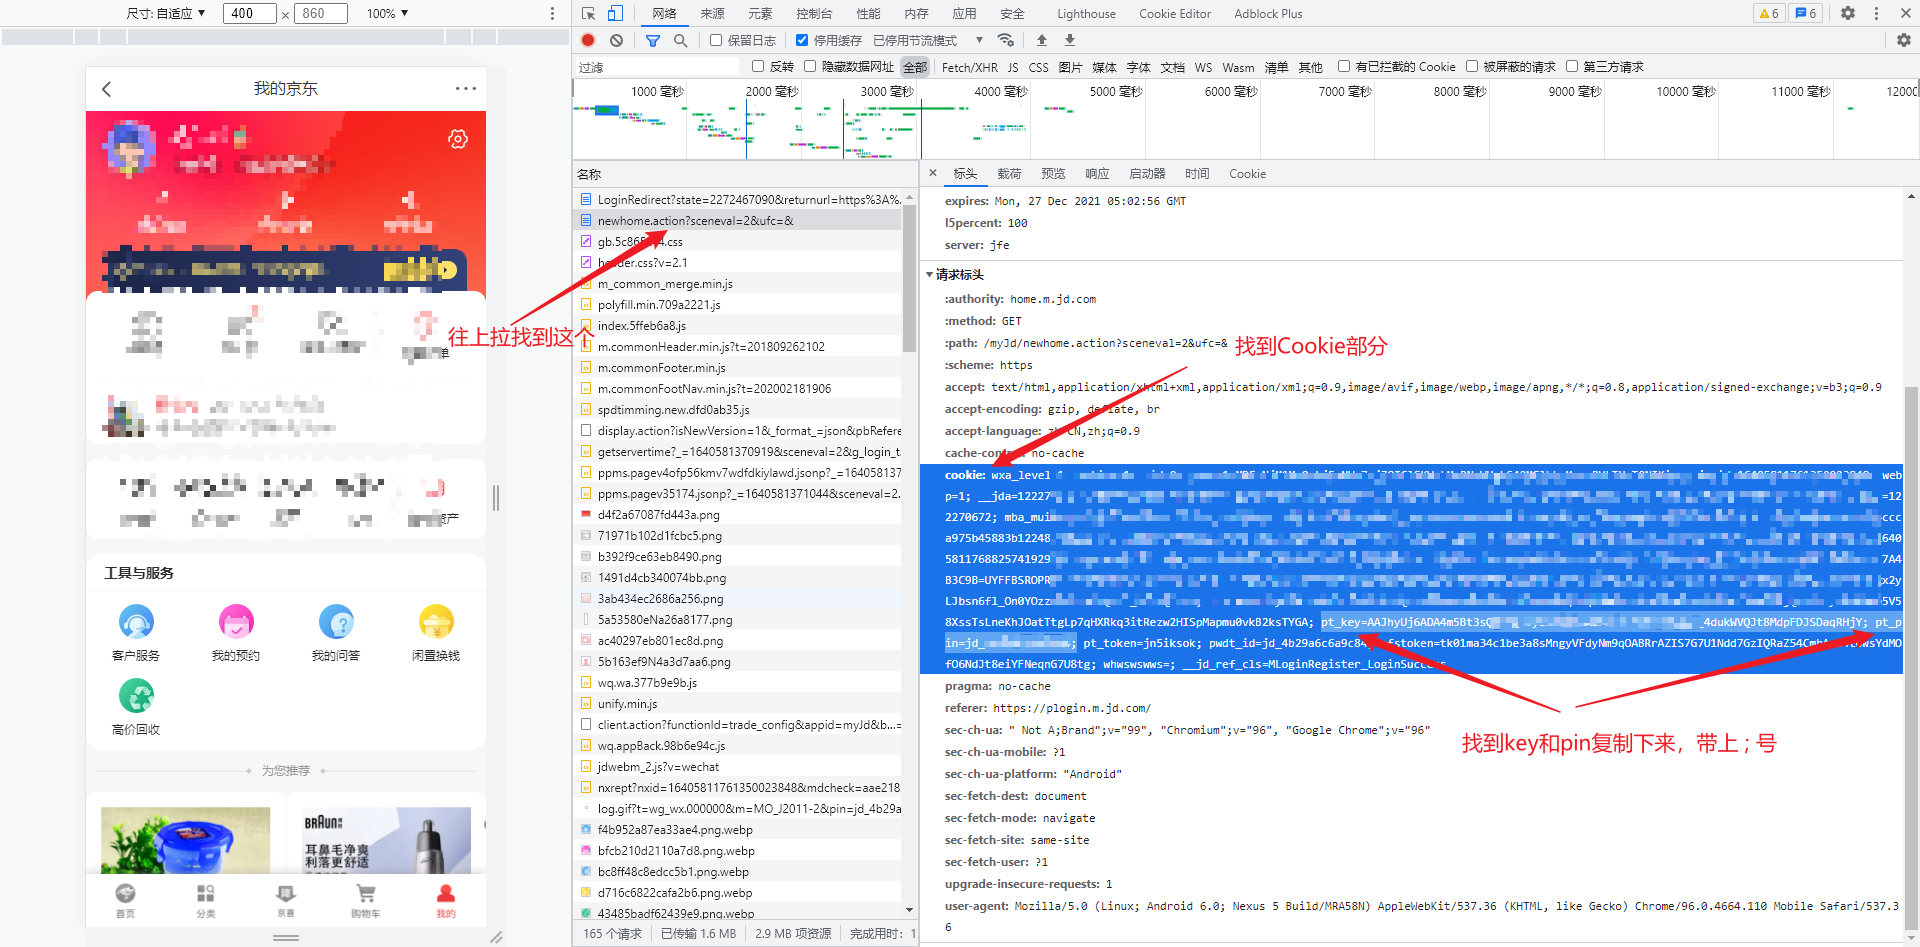1920x947 pixels.
Task: Show the warnings count badge
Action: (x=1769, y=13)
